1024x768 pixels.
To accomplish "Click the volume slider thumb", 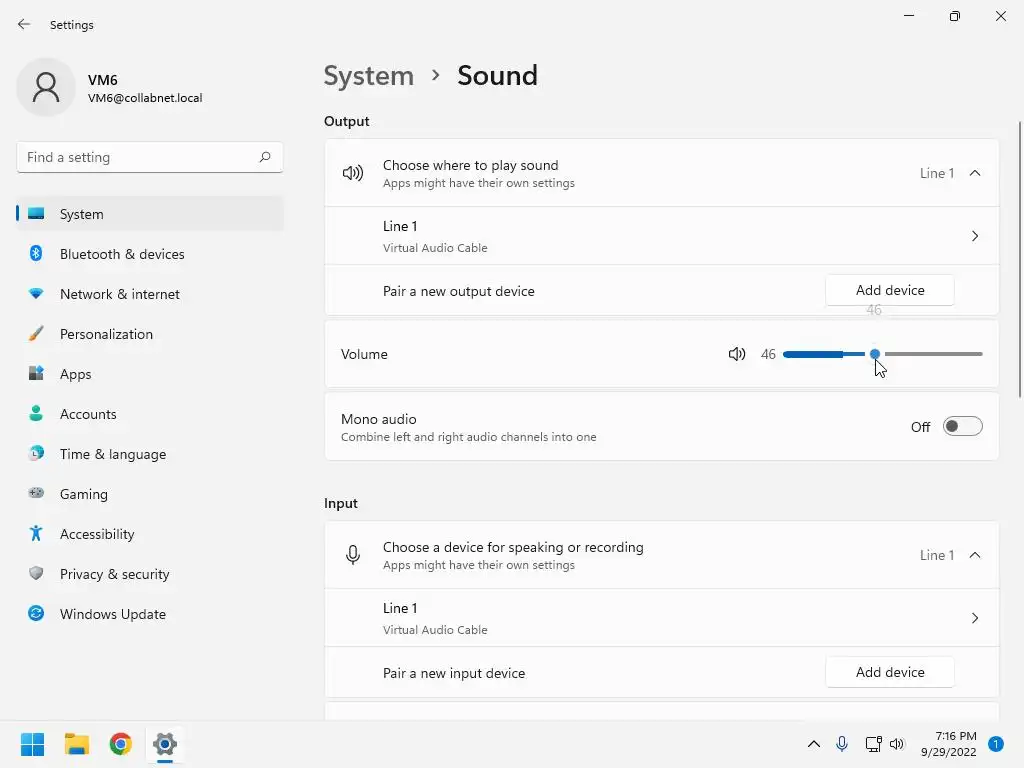I will [x=875, y=354].
